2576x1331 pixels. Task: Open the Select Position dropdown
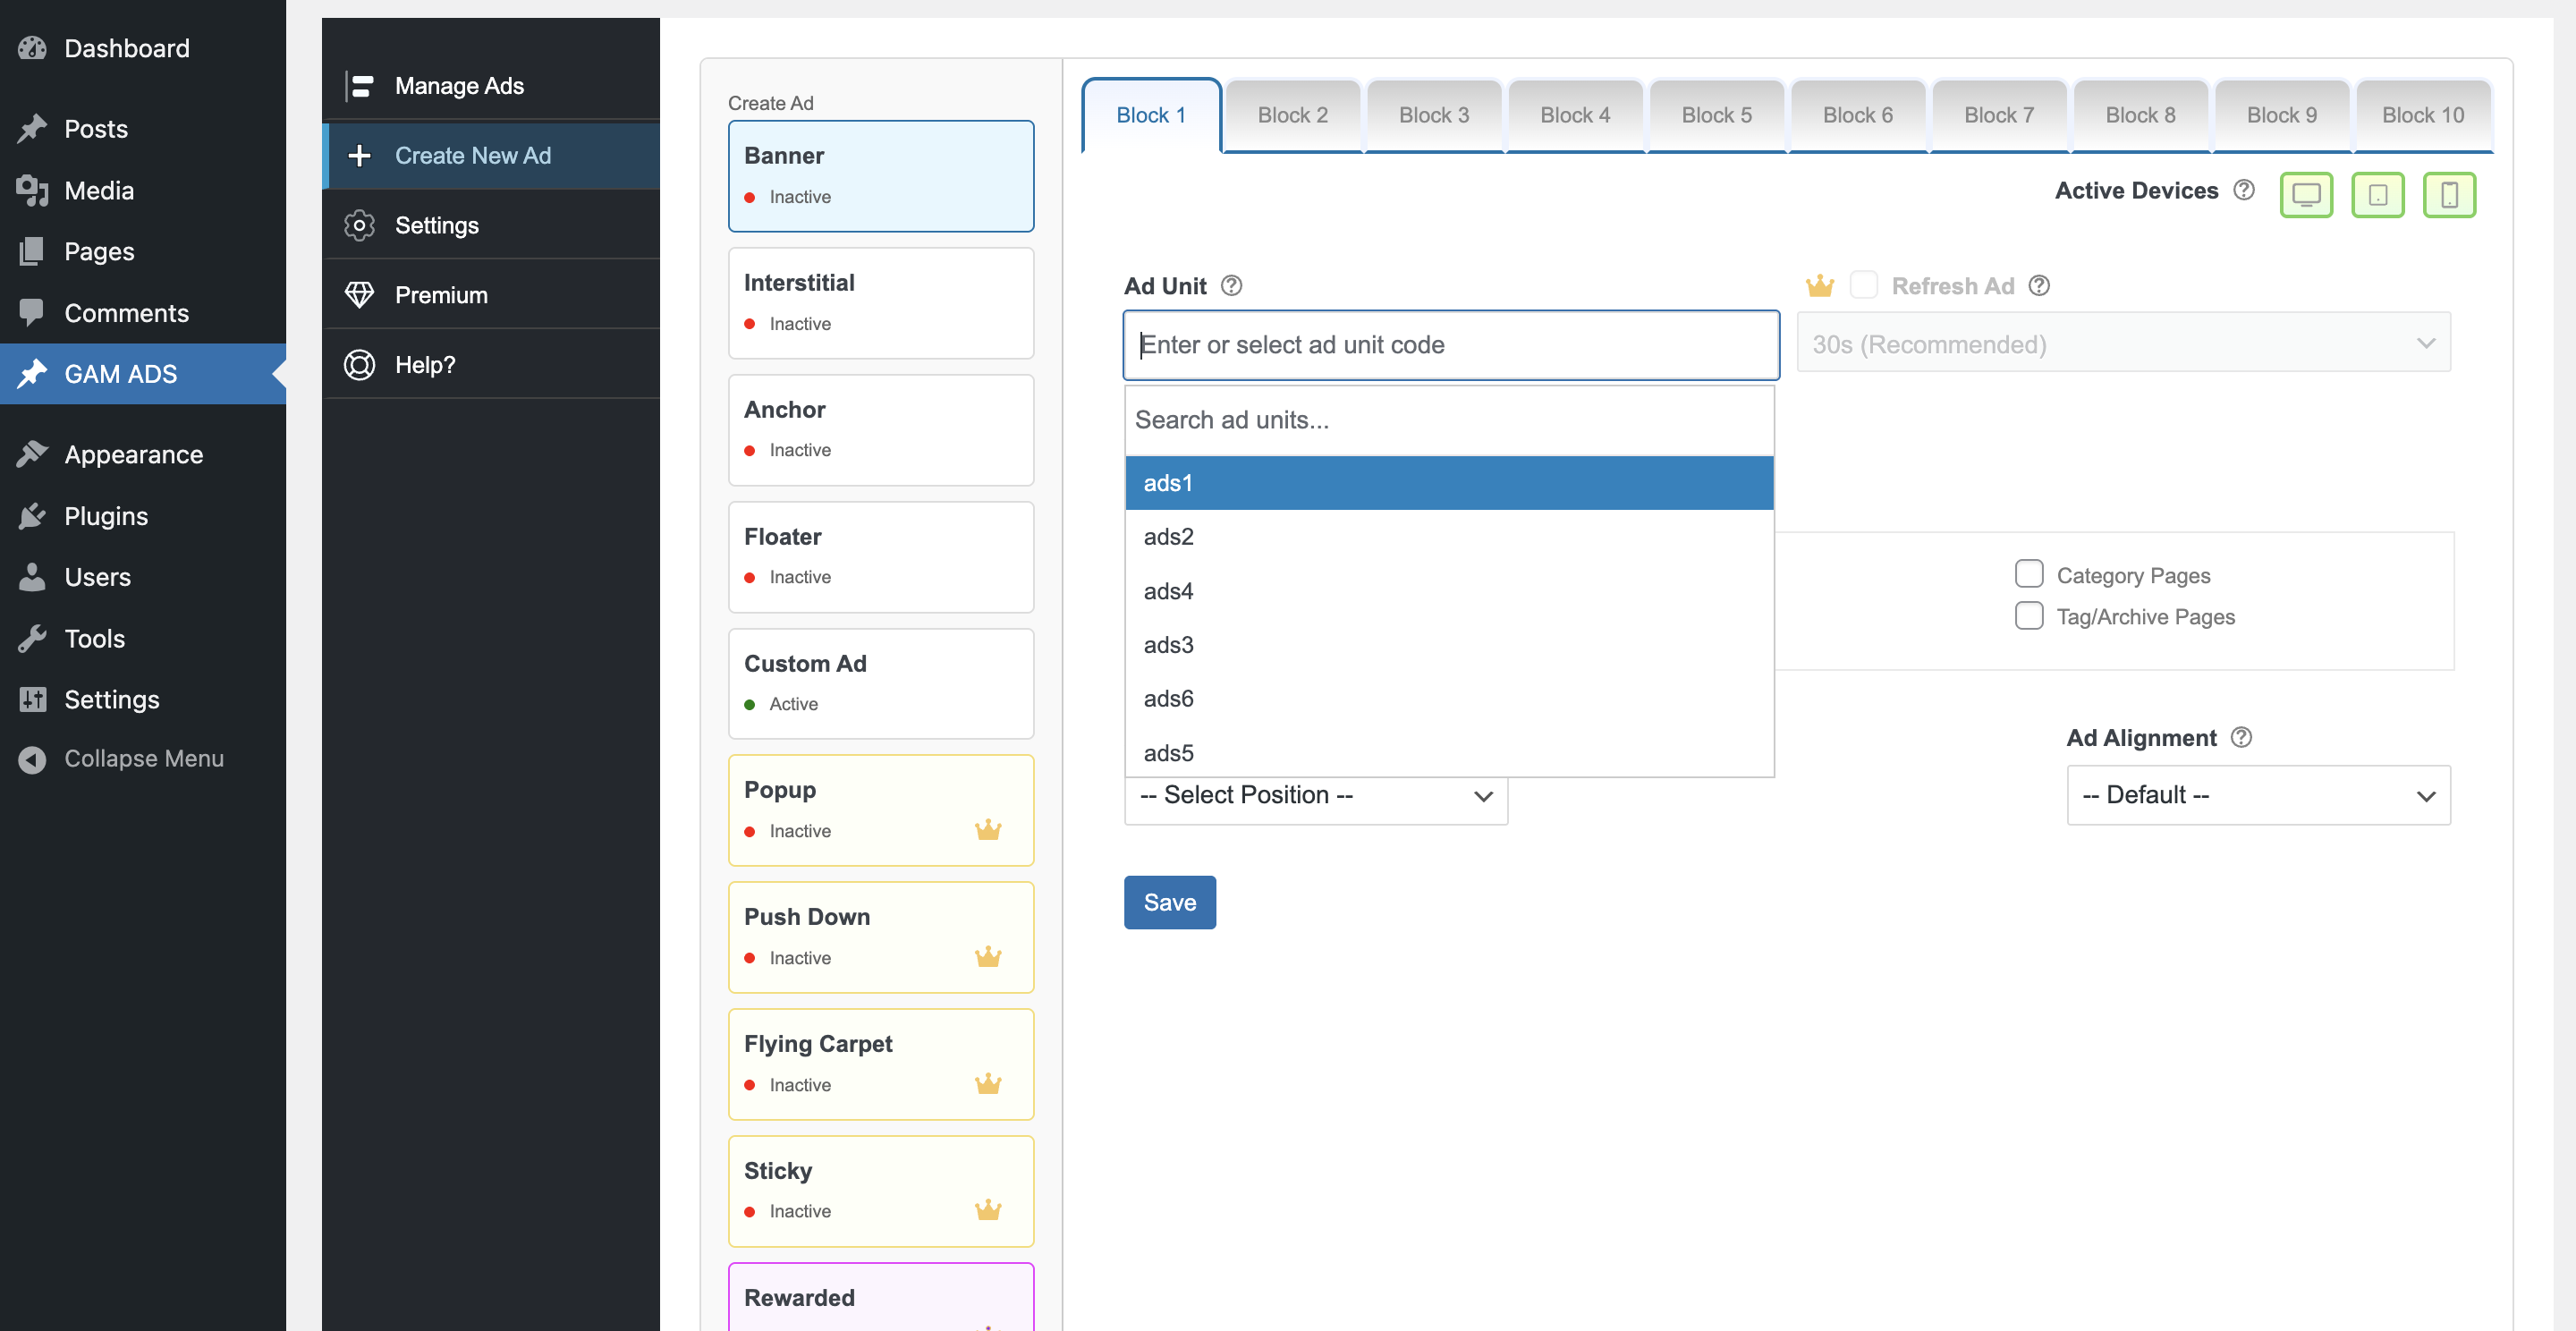pyautogui.click(x=1314, y=796)
